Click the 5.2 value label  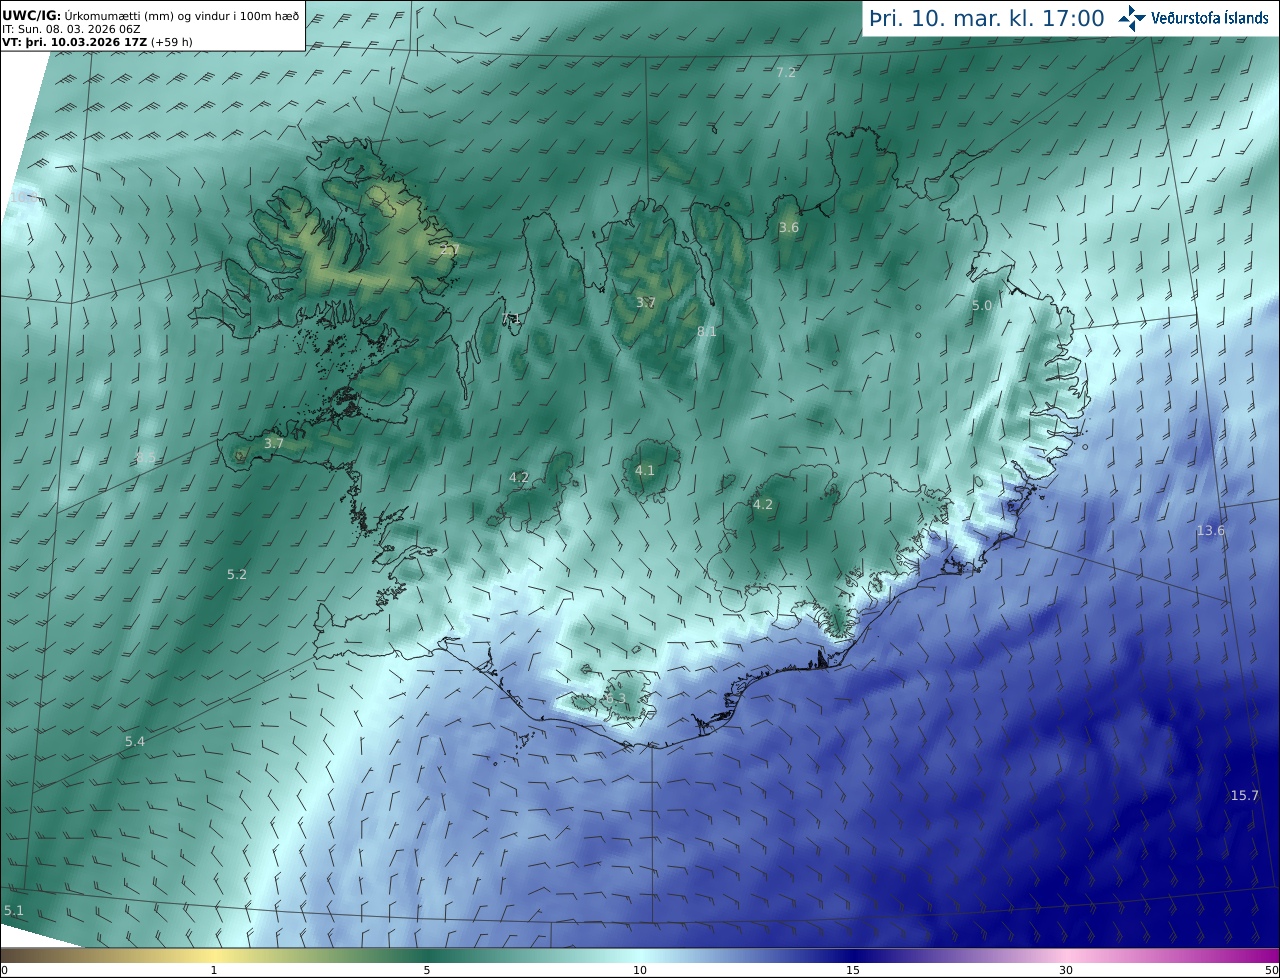pyautogui.click(x=237, y=574)
